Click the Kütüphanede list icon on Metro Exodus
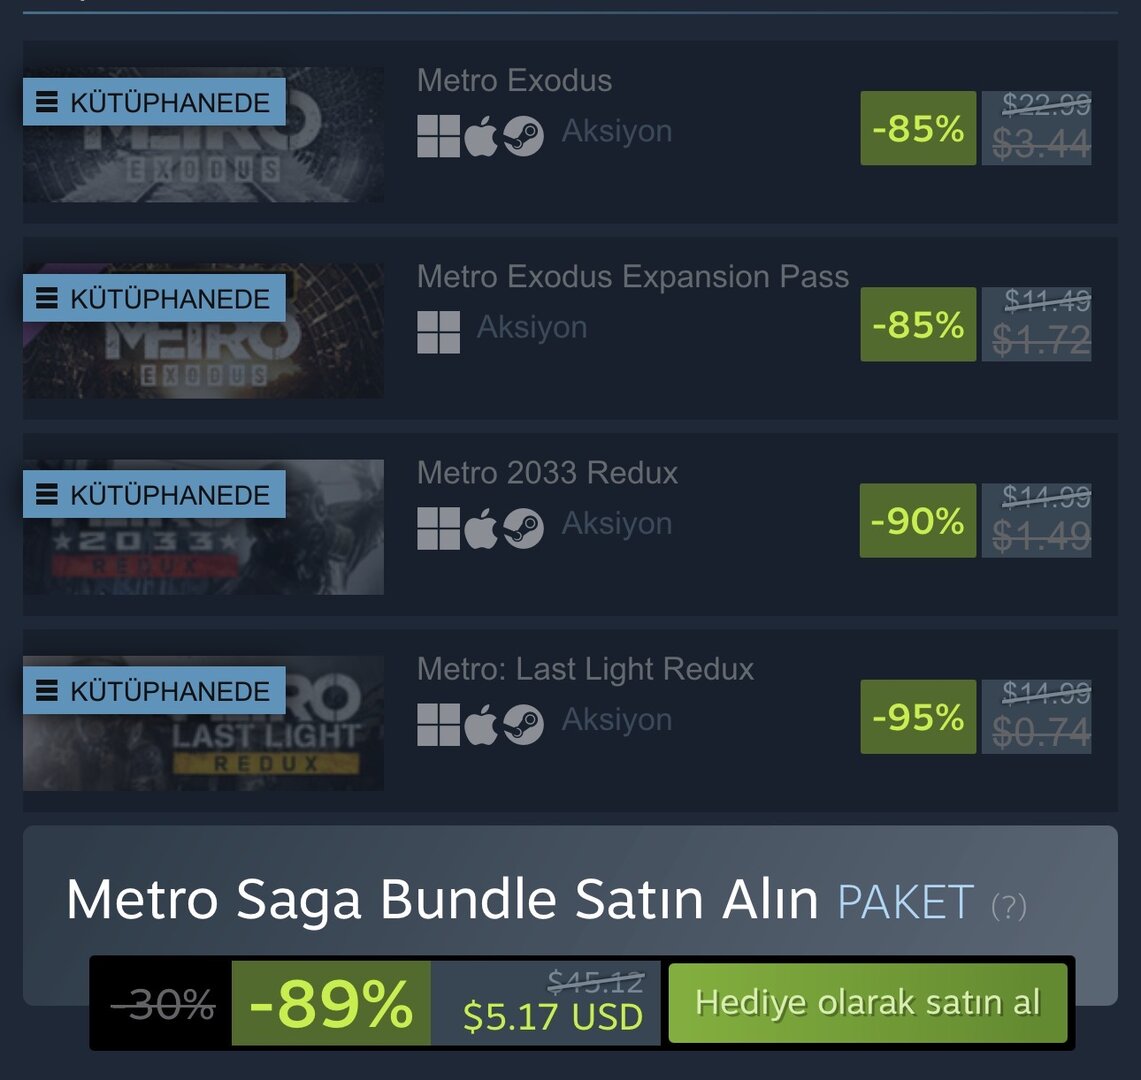 point(47,102)
